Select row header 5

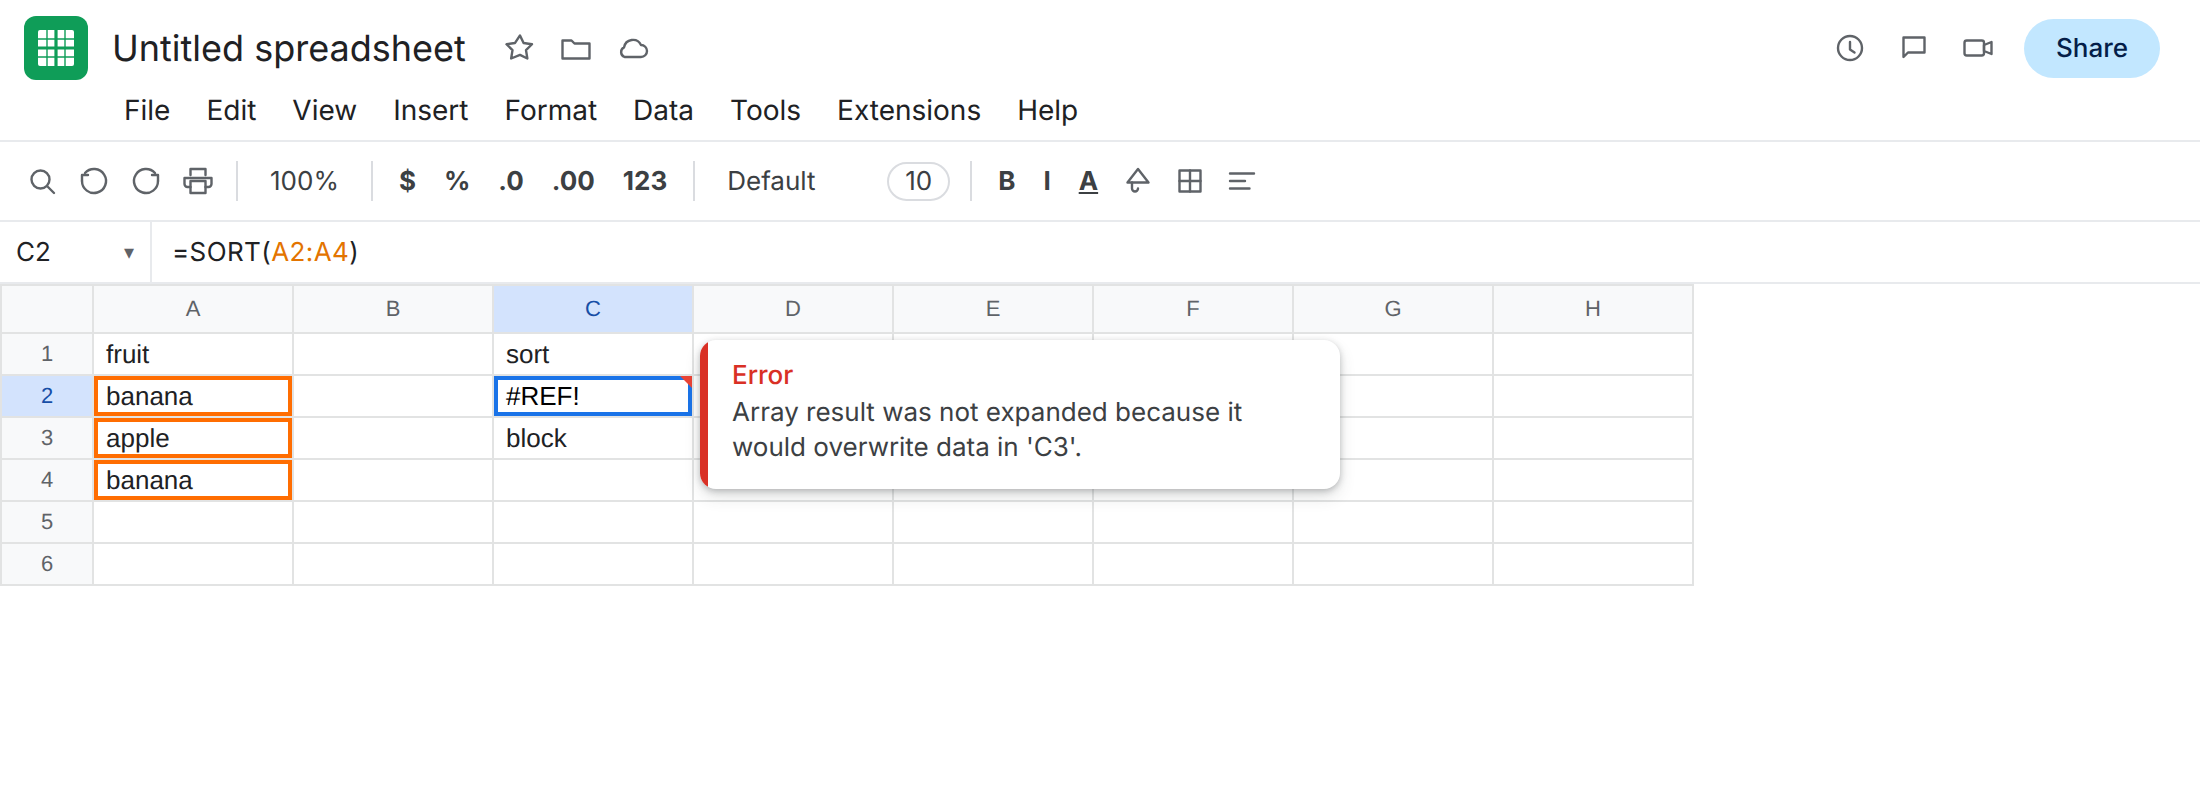[x=47, y=522]
